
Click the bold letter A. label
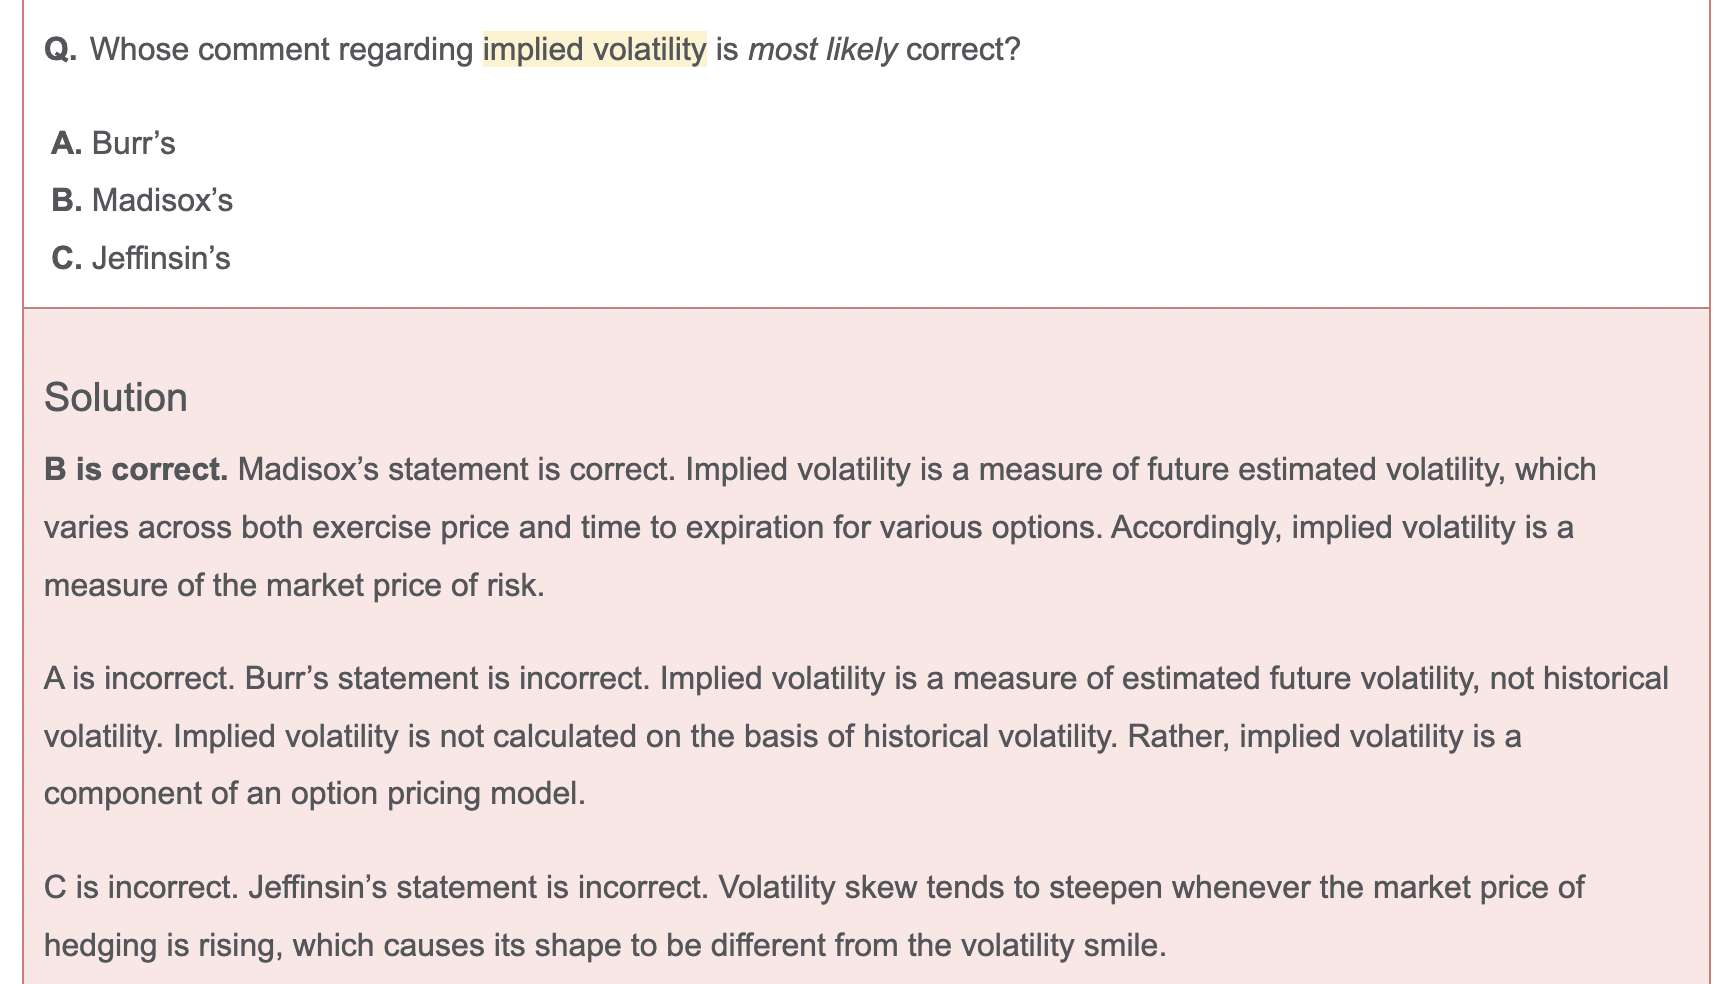tap(67, 143)
